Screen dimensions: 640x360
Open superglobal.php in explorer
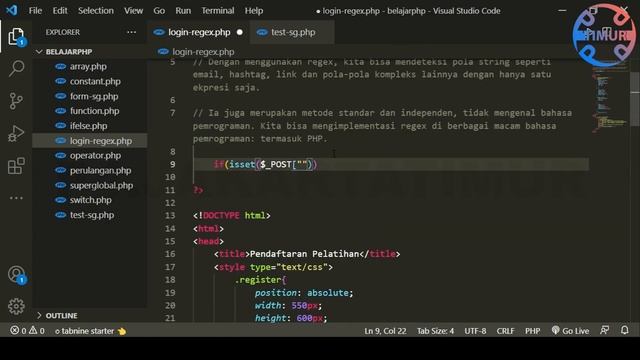(101, 185)
